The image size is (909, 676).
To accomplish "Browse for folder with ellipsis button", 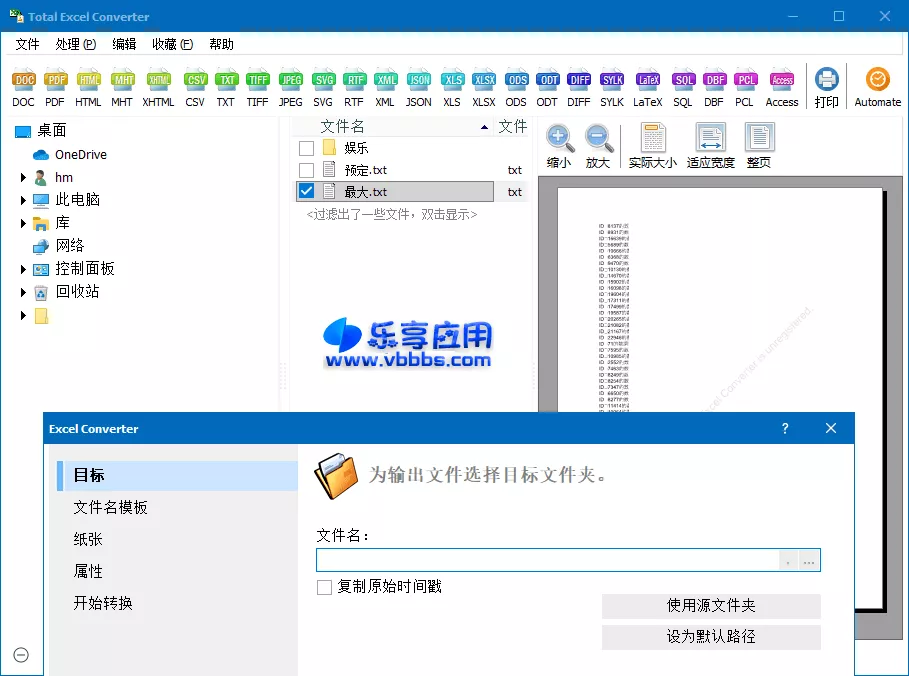I will click(x=809, y=561).
